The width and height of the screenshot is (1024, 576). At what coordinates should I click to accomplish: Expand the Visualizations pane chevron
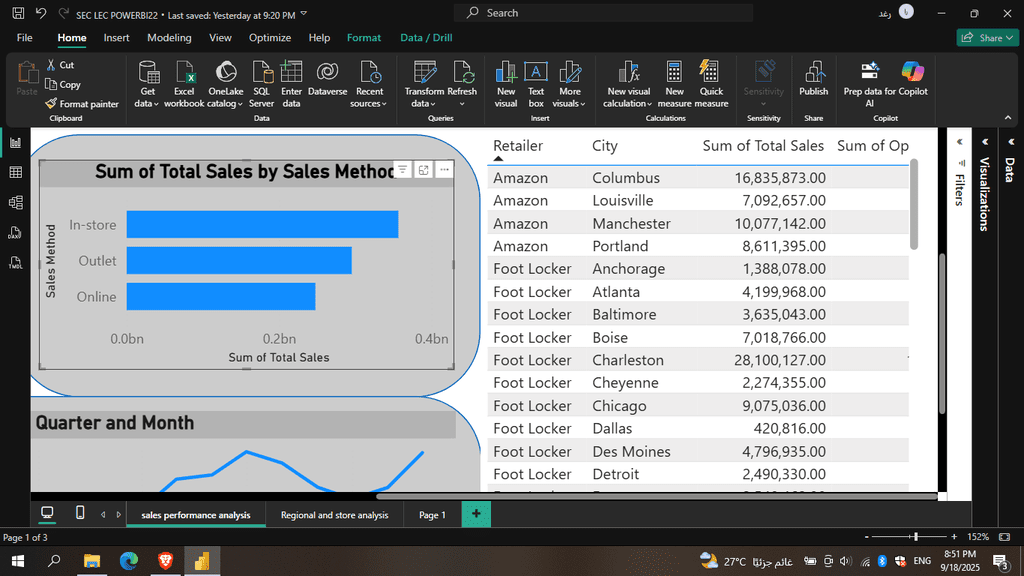click(984, 143)
